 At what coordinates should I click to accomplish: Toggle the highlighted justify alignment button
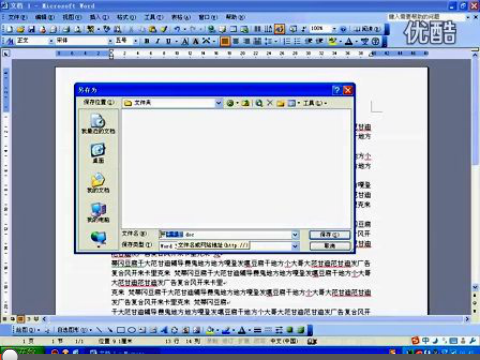[225, 41]
